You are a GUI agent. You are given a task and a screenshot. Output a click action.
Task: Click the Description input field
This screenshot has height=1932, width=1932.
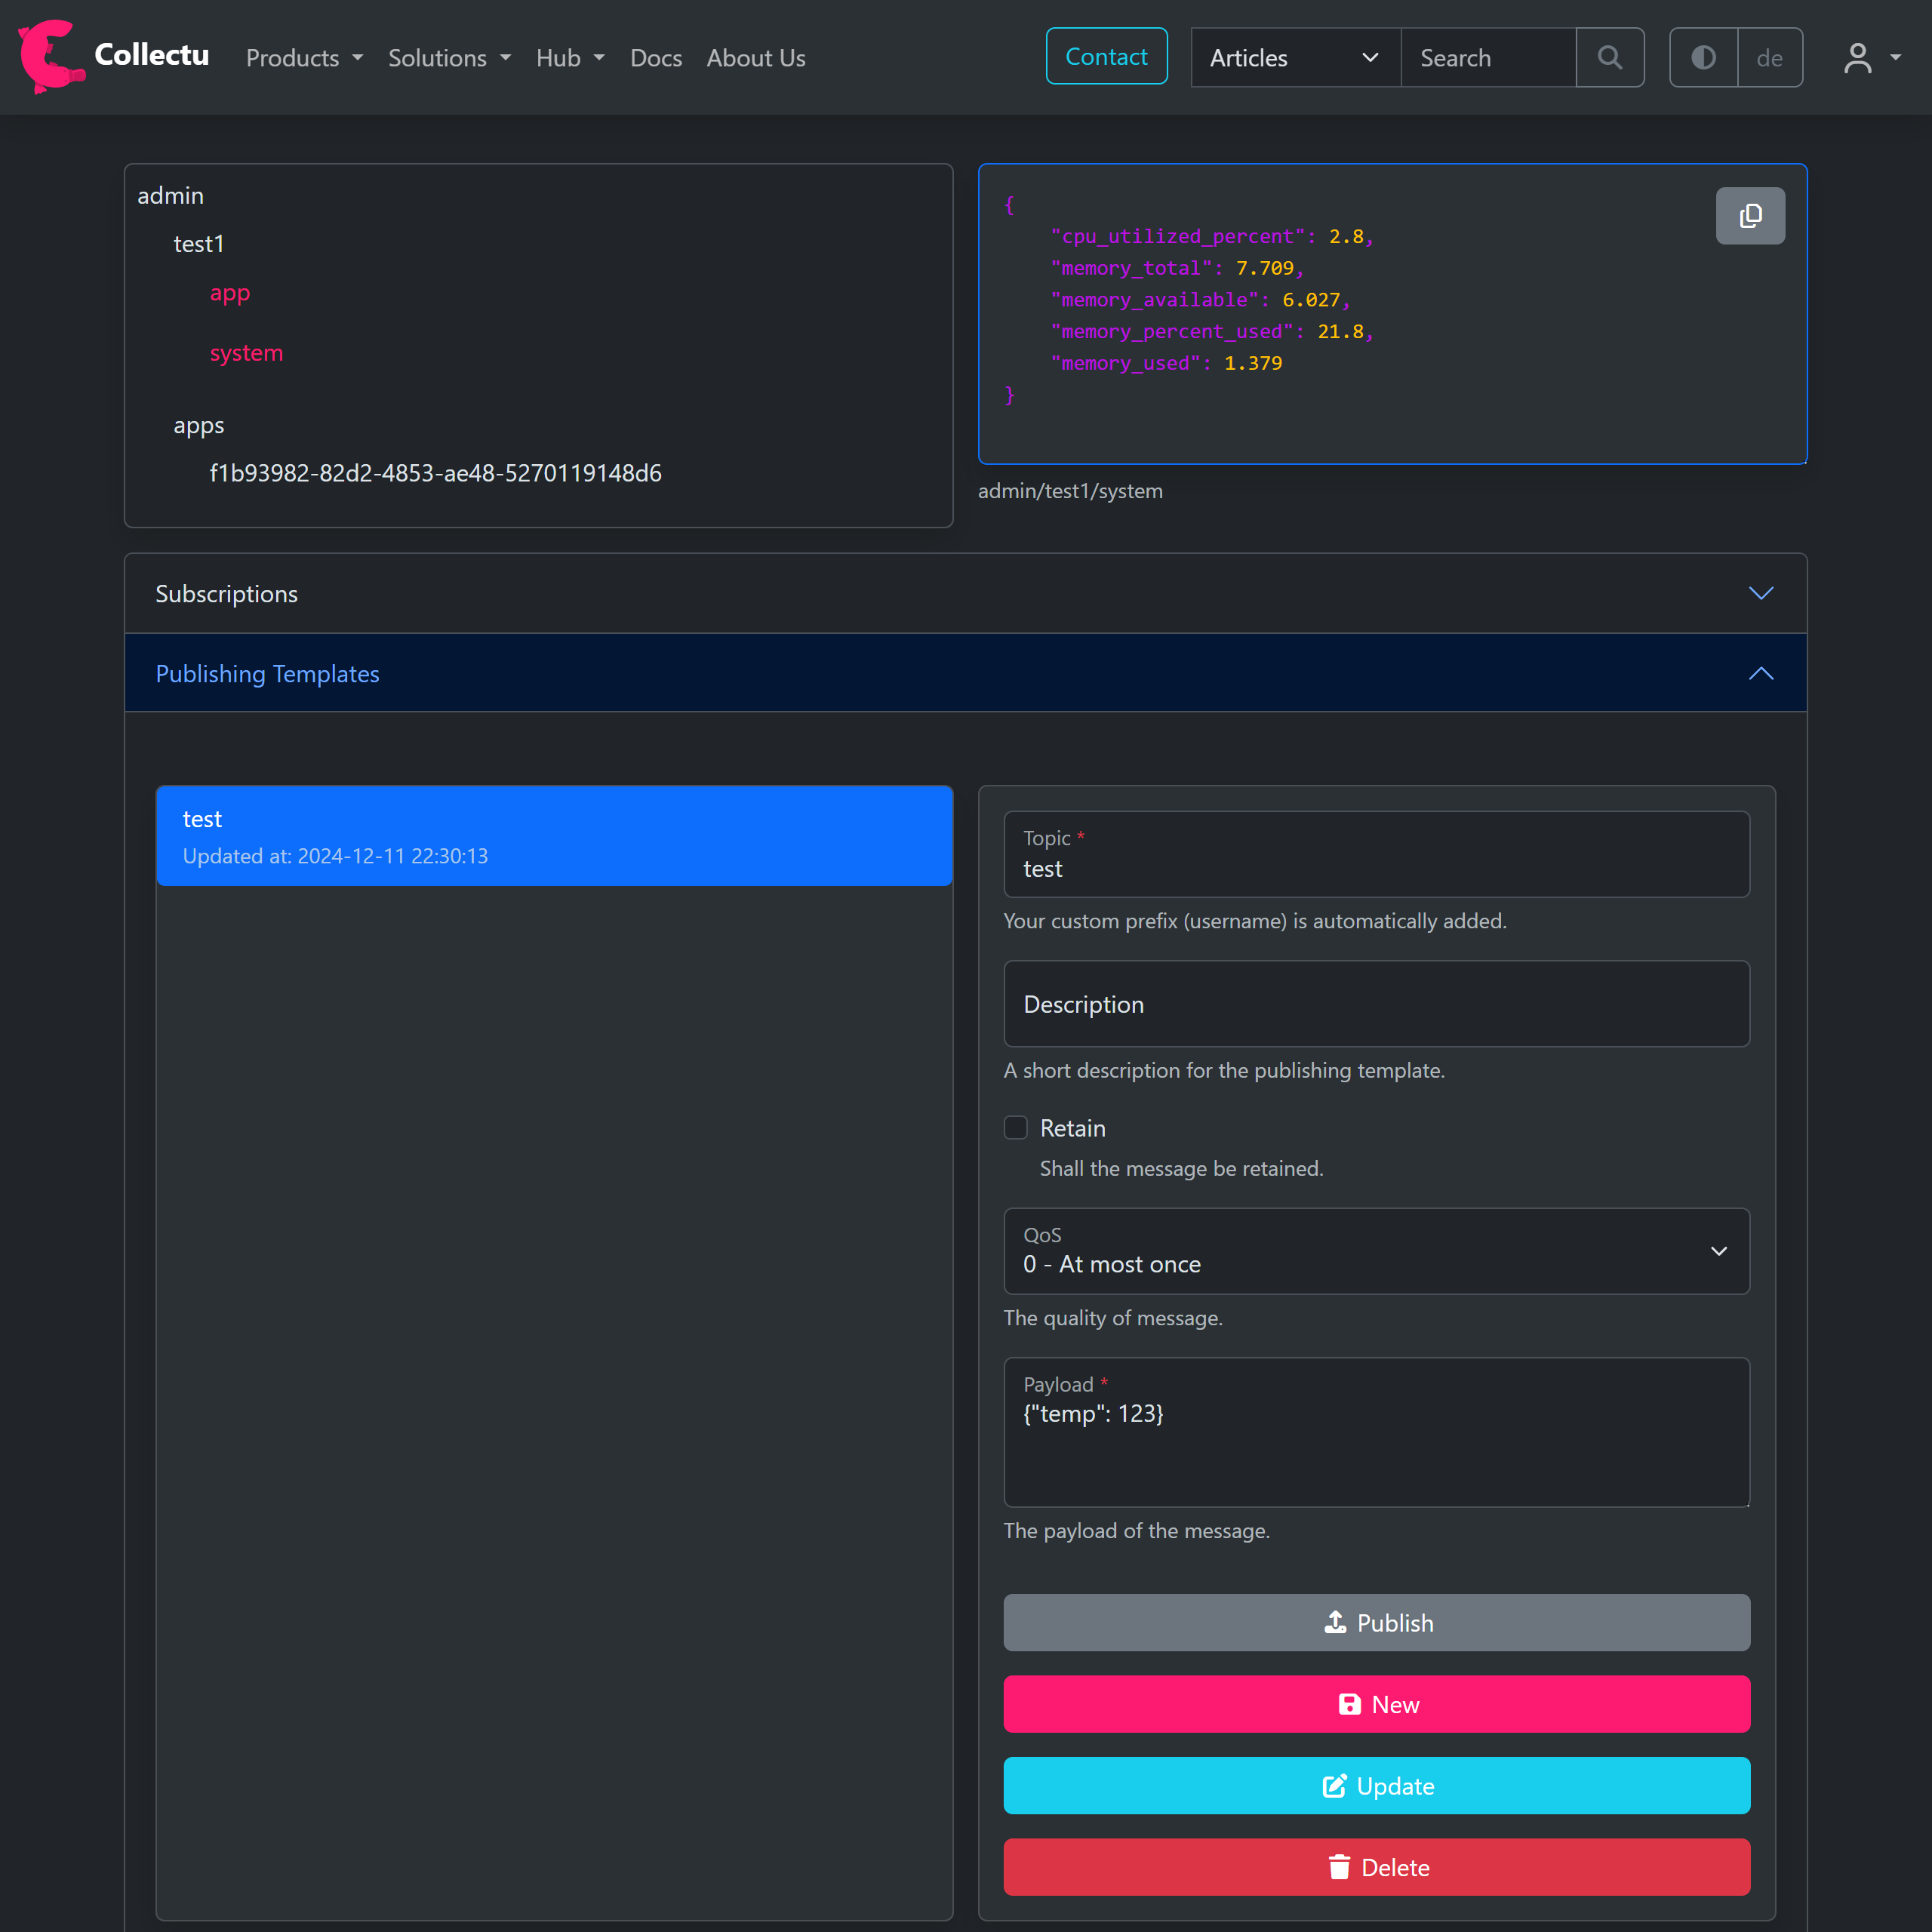coord(1377,1004)
